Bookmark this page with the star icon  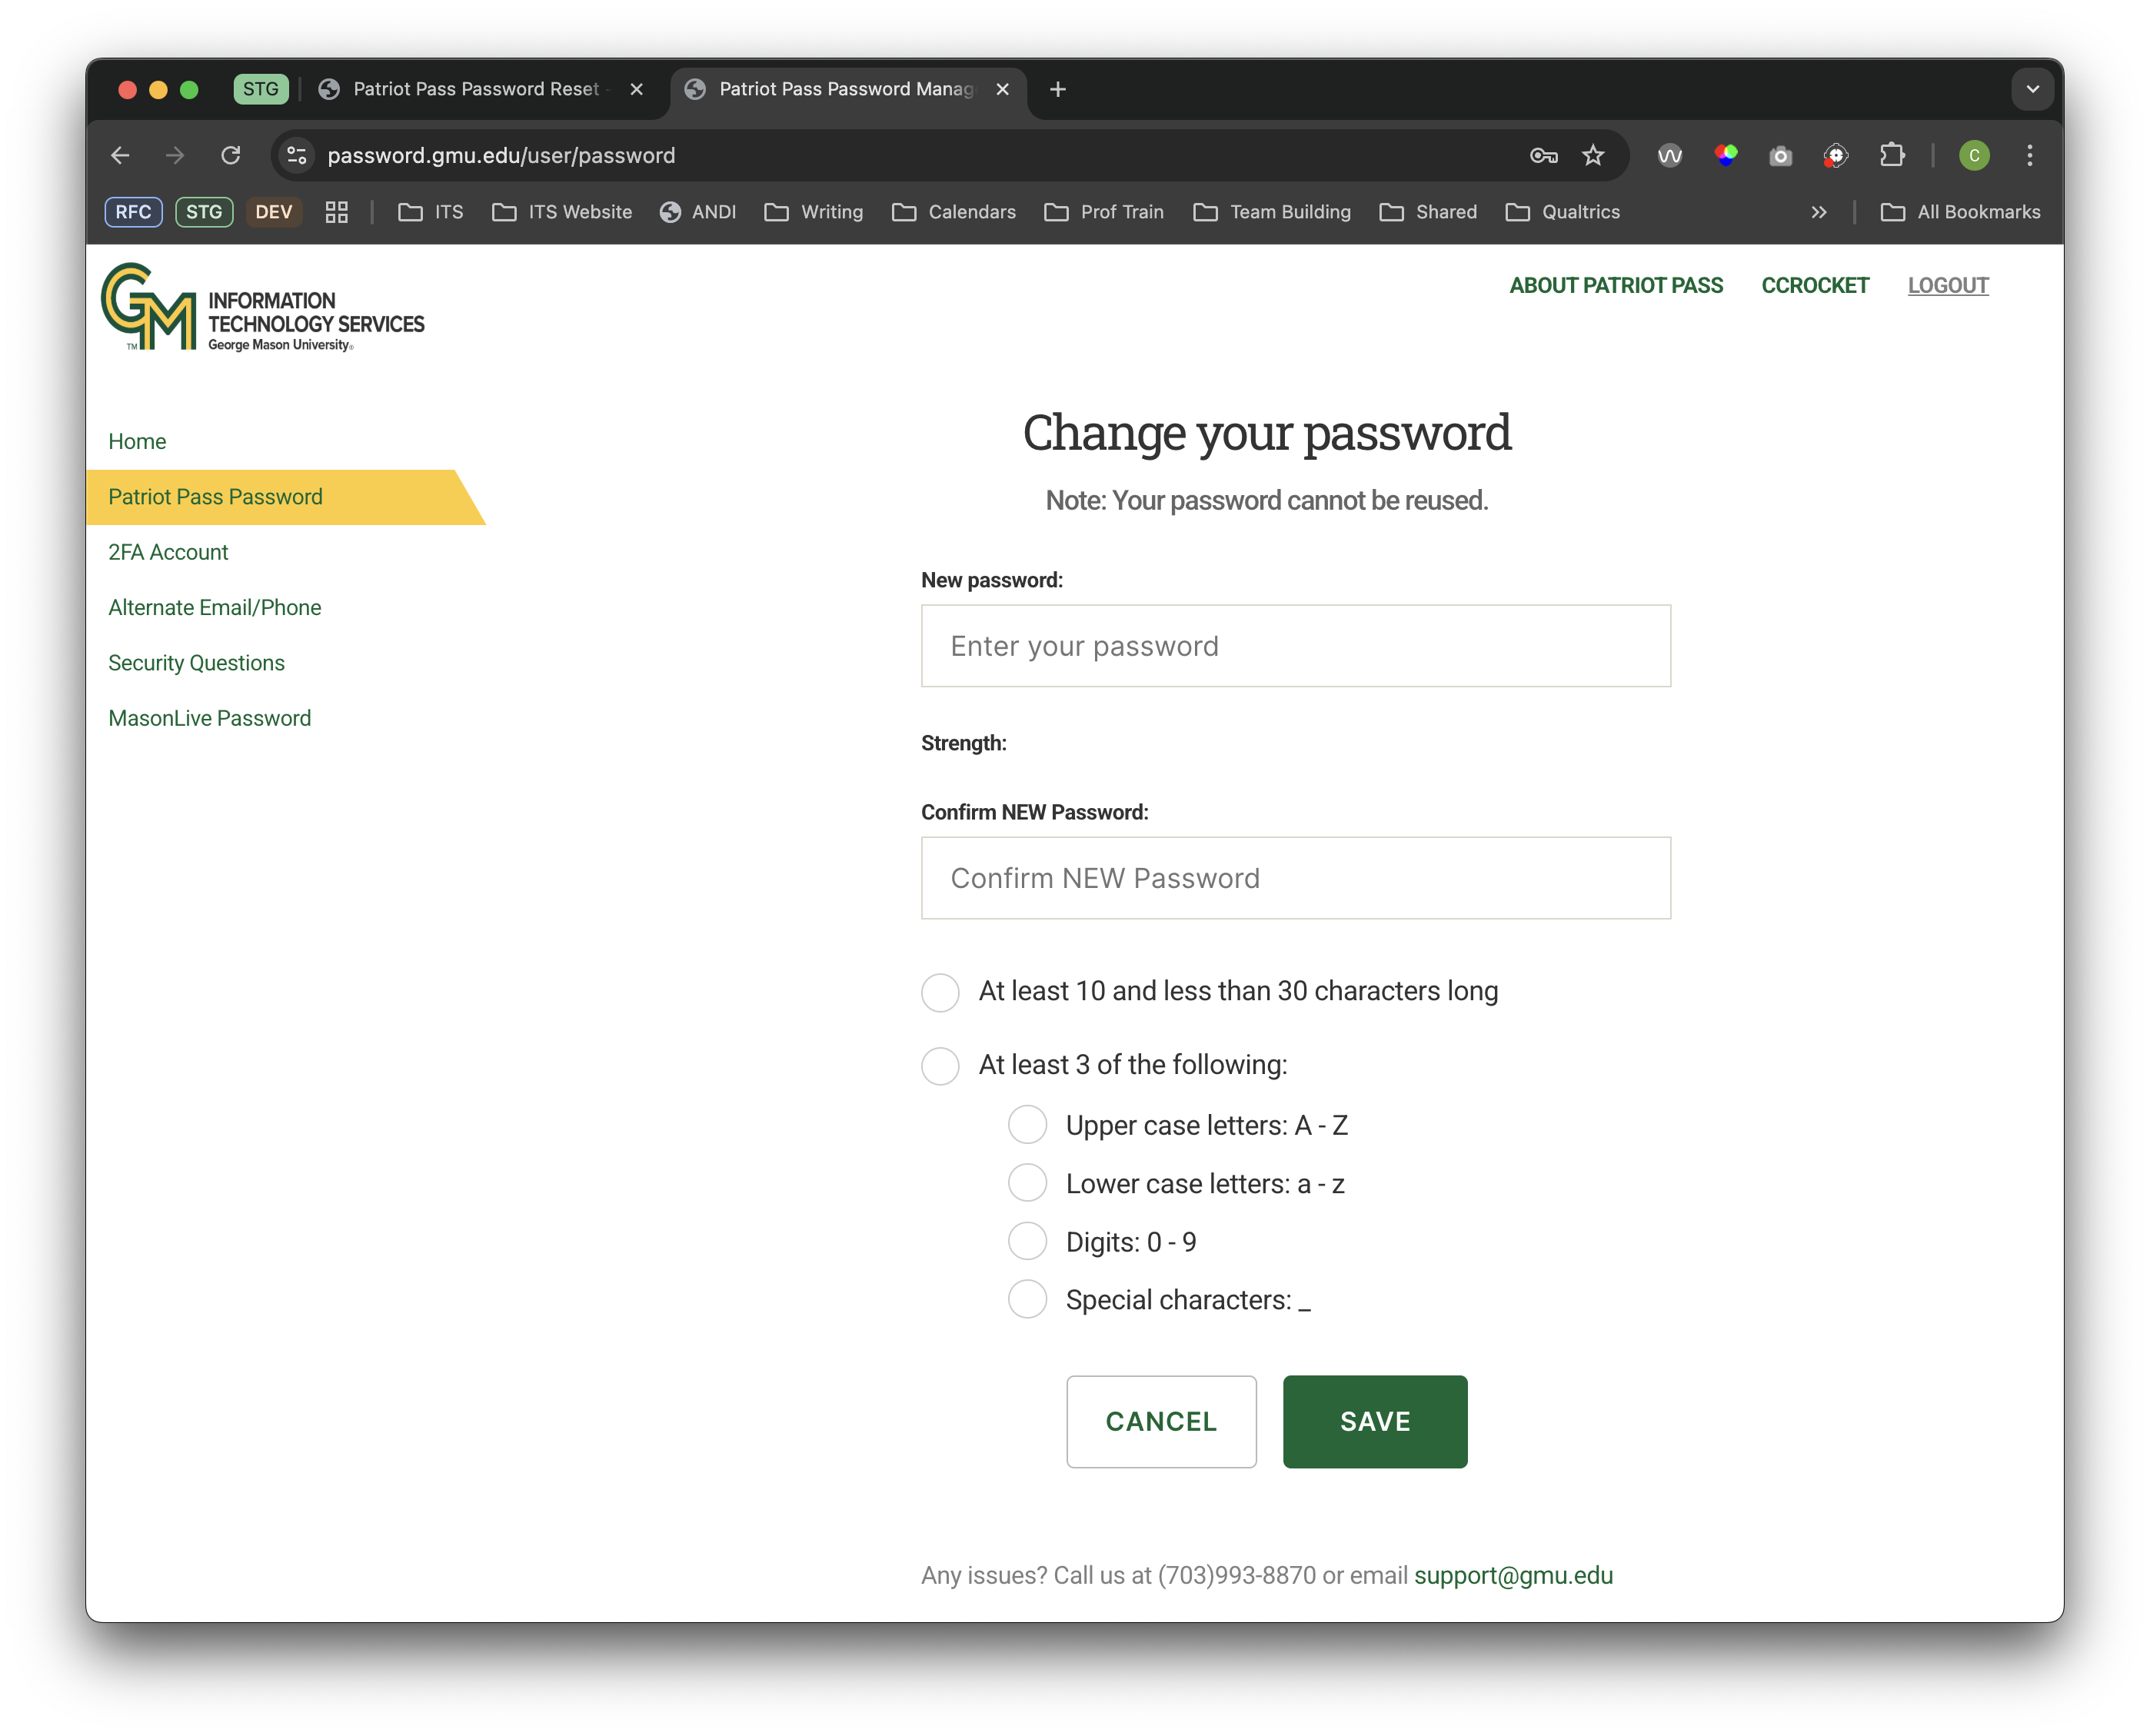(x=1593, y=155)
